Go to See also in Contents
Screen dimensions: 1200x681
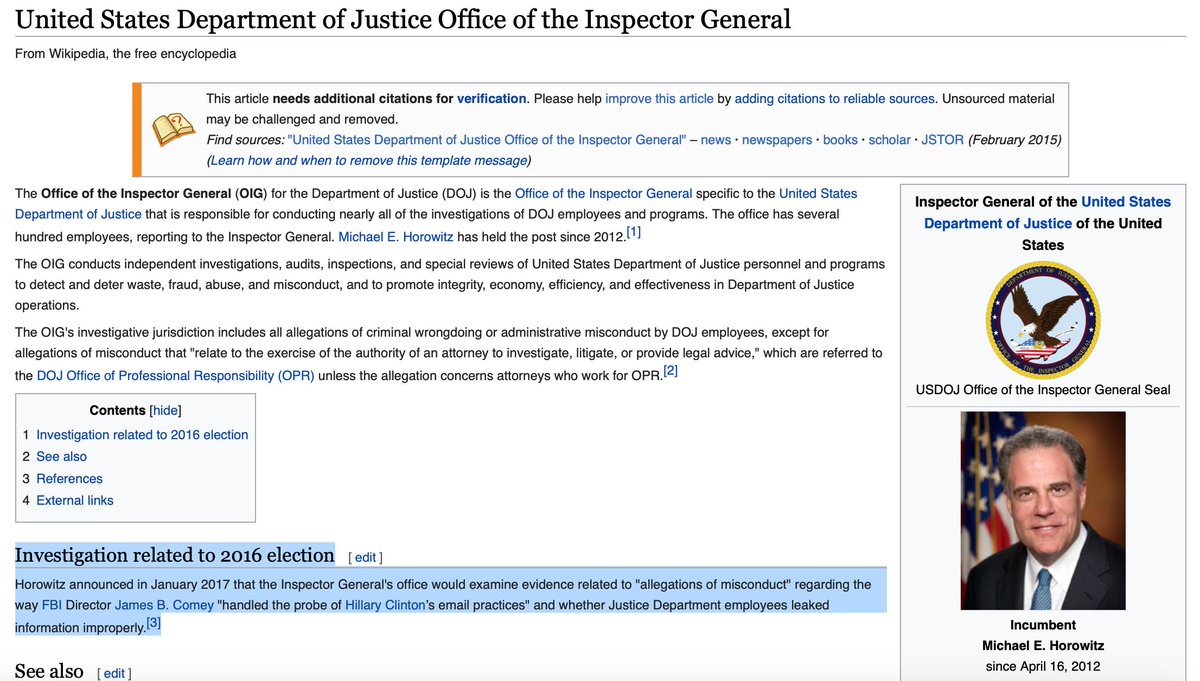(x=61, y=457)
